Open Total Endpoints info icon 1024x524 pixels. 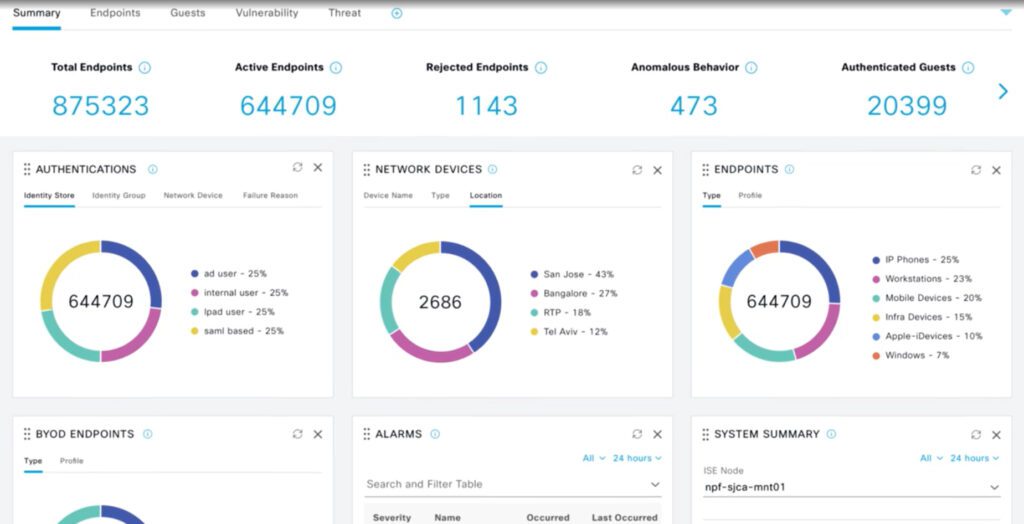pyautogui.click(x=145, y=67)
